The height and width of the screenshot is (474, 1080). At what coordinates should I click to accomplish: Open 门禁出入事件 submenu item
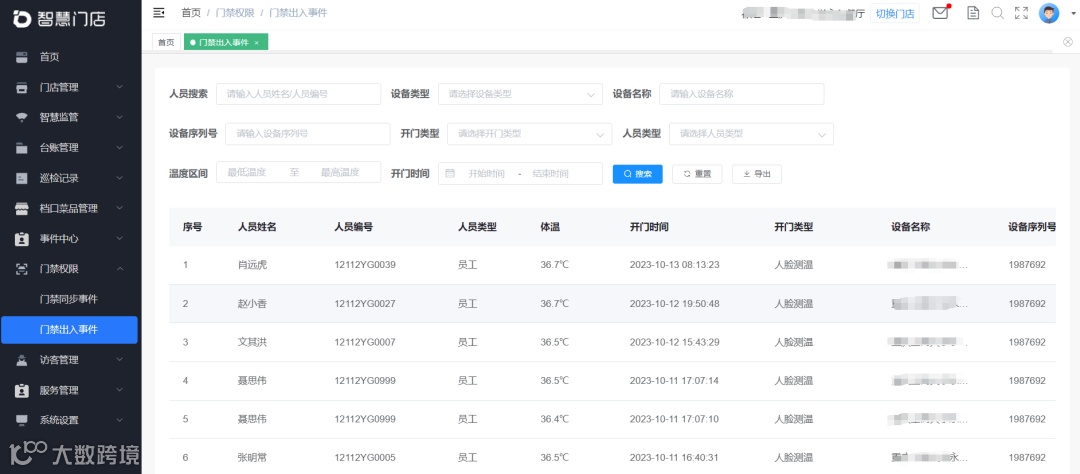[69, 330]
